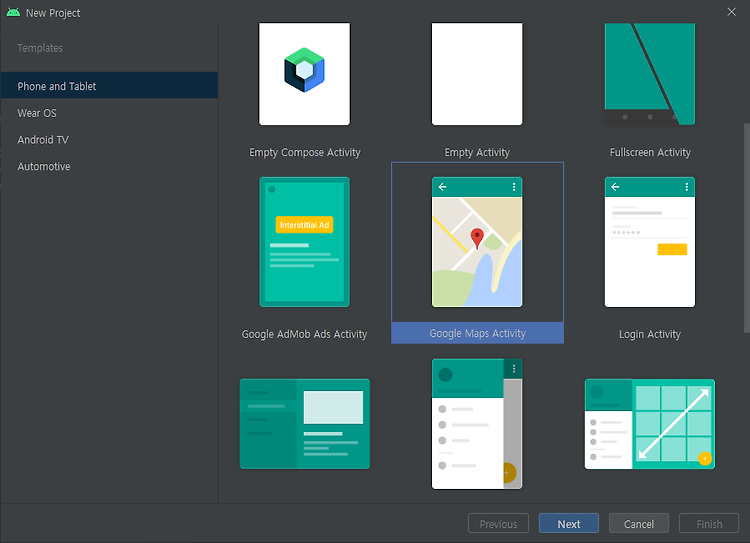Click the Empty Activity label

[x=477, y=152]
